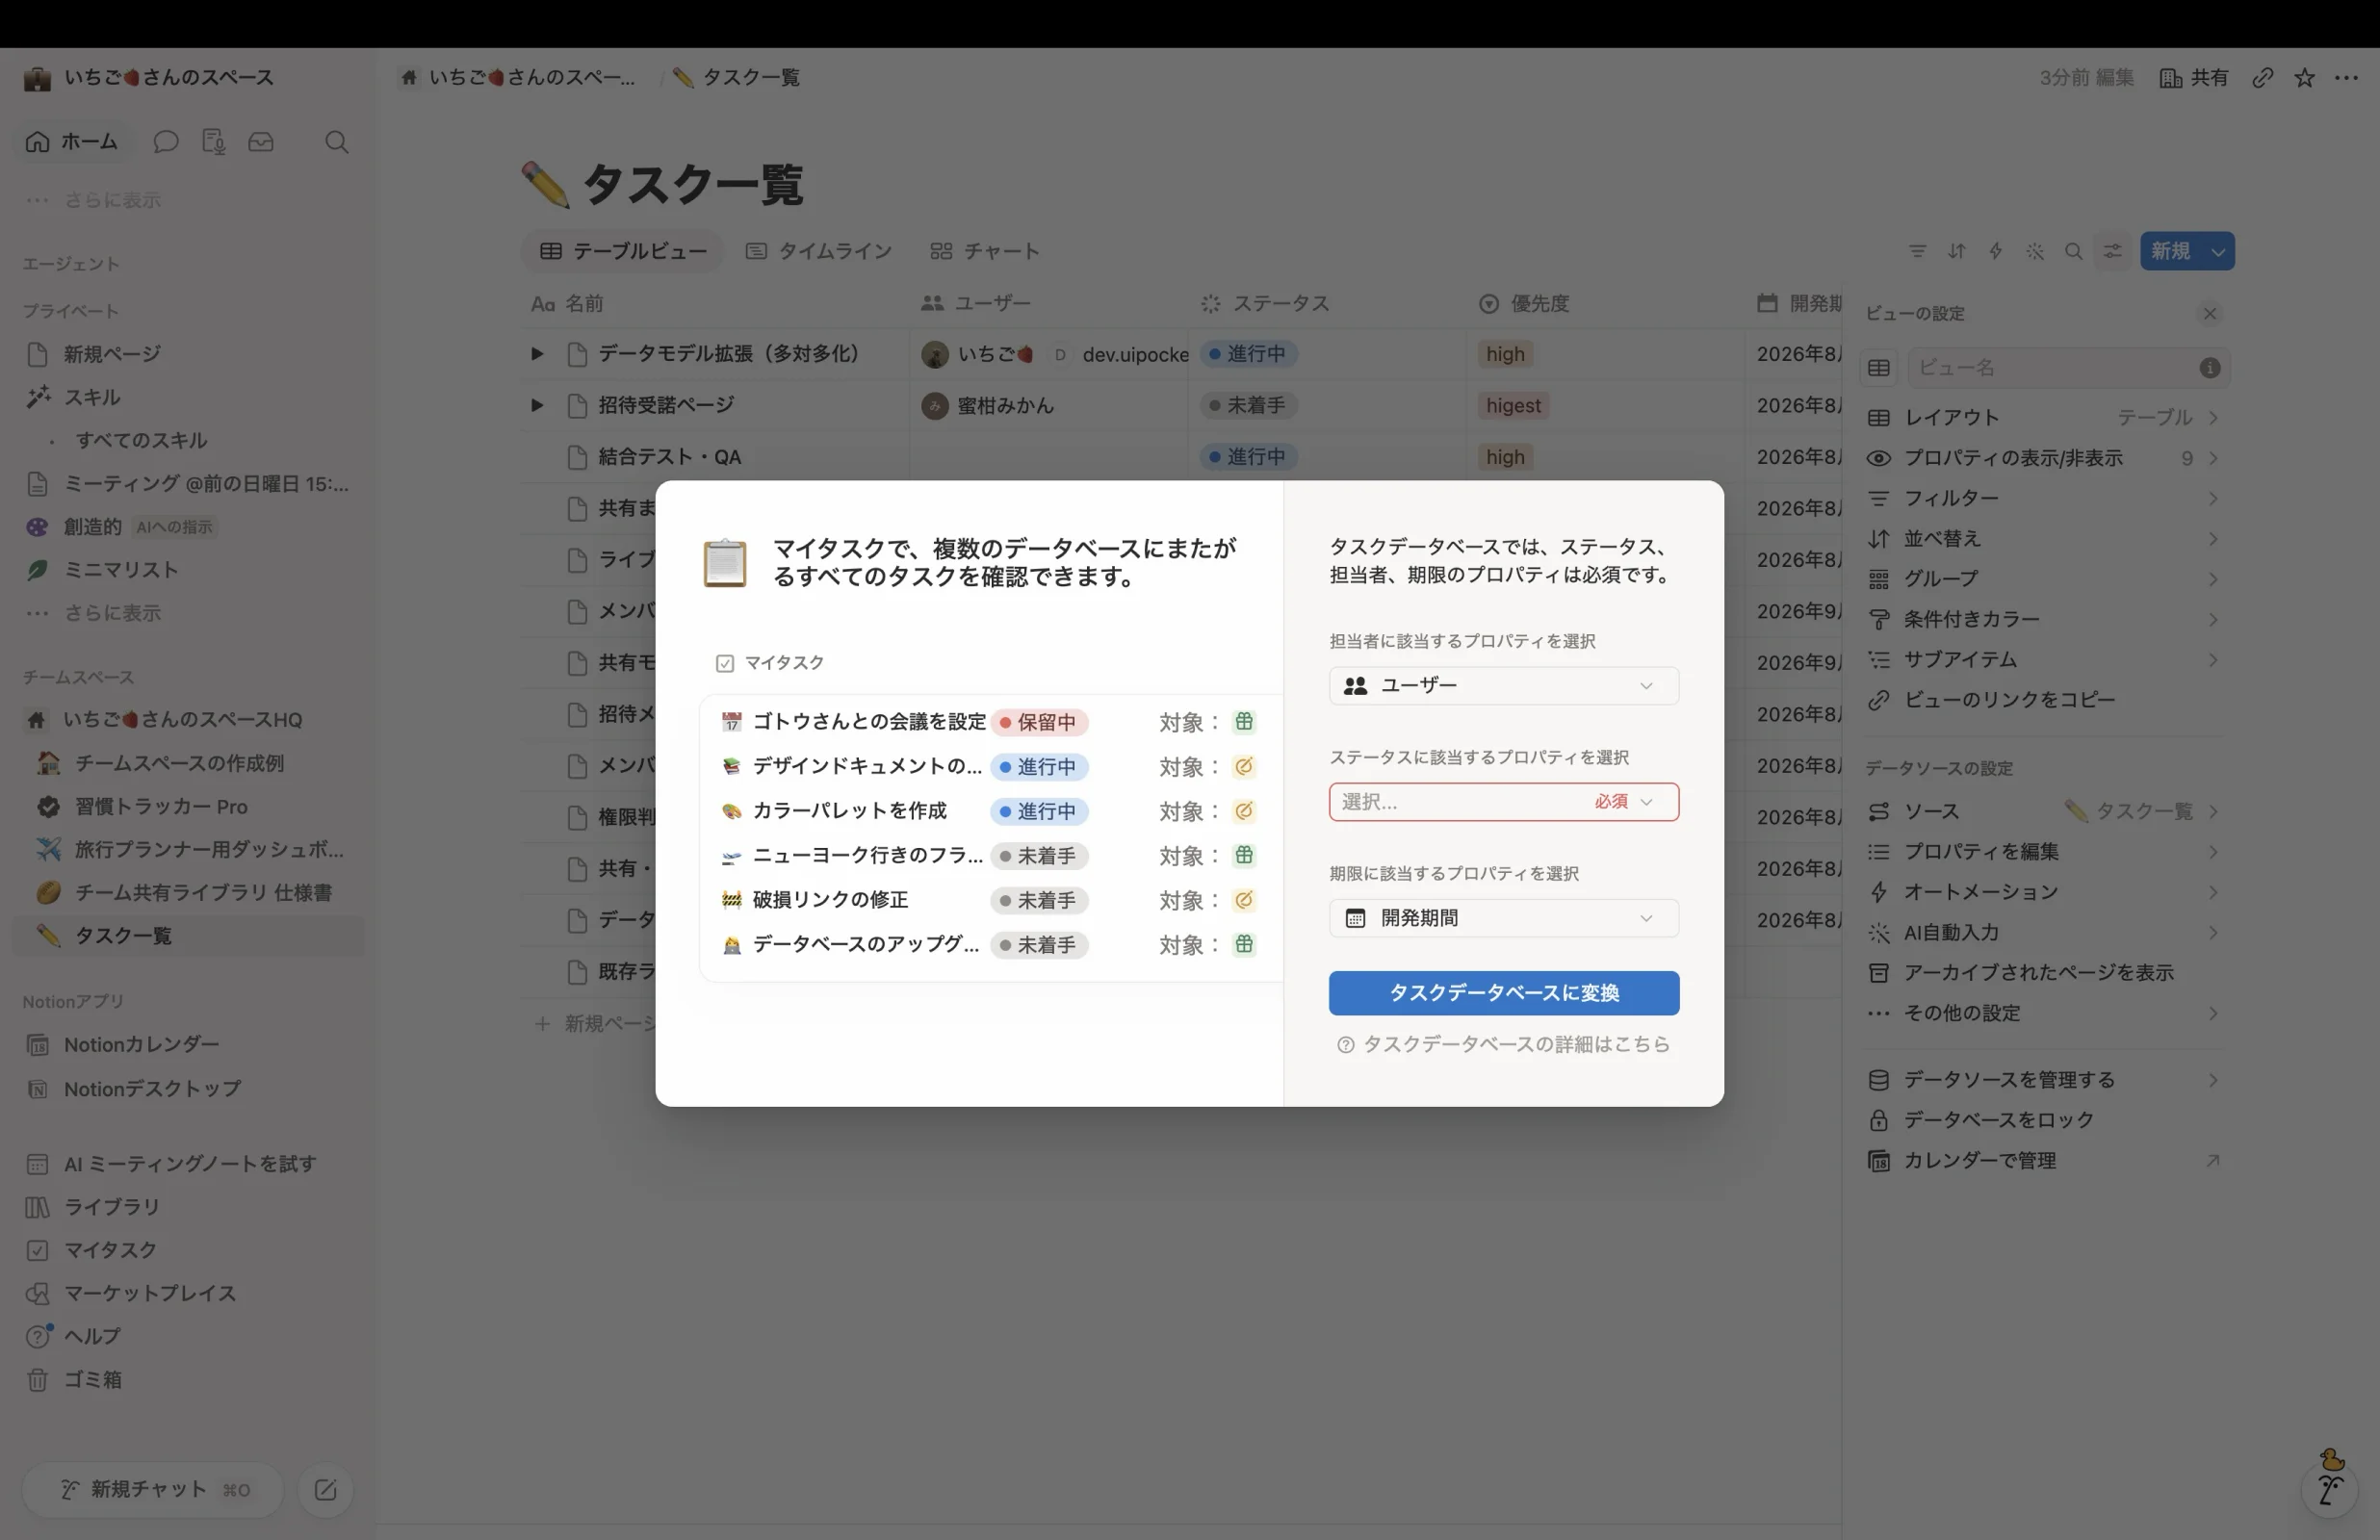Open the 期限 property dropdown showing 開発期間
Image resolution: width=2380 pixels, height=1540 pixels.
[1504, 918]
